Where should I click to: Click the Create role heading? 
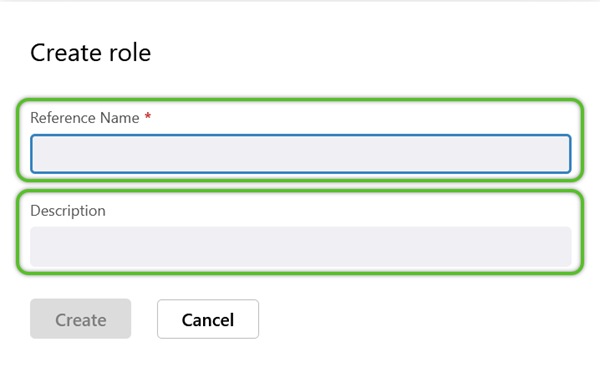tap(91, 52)
